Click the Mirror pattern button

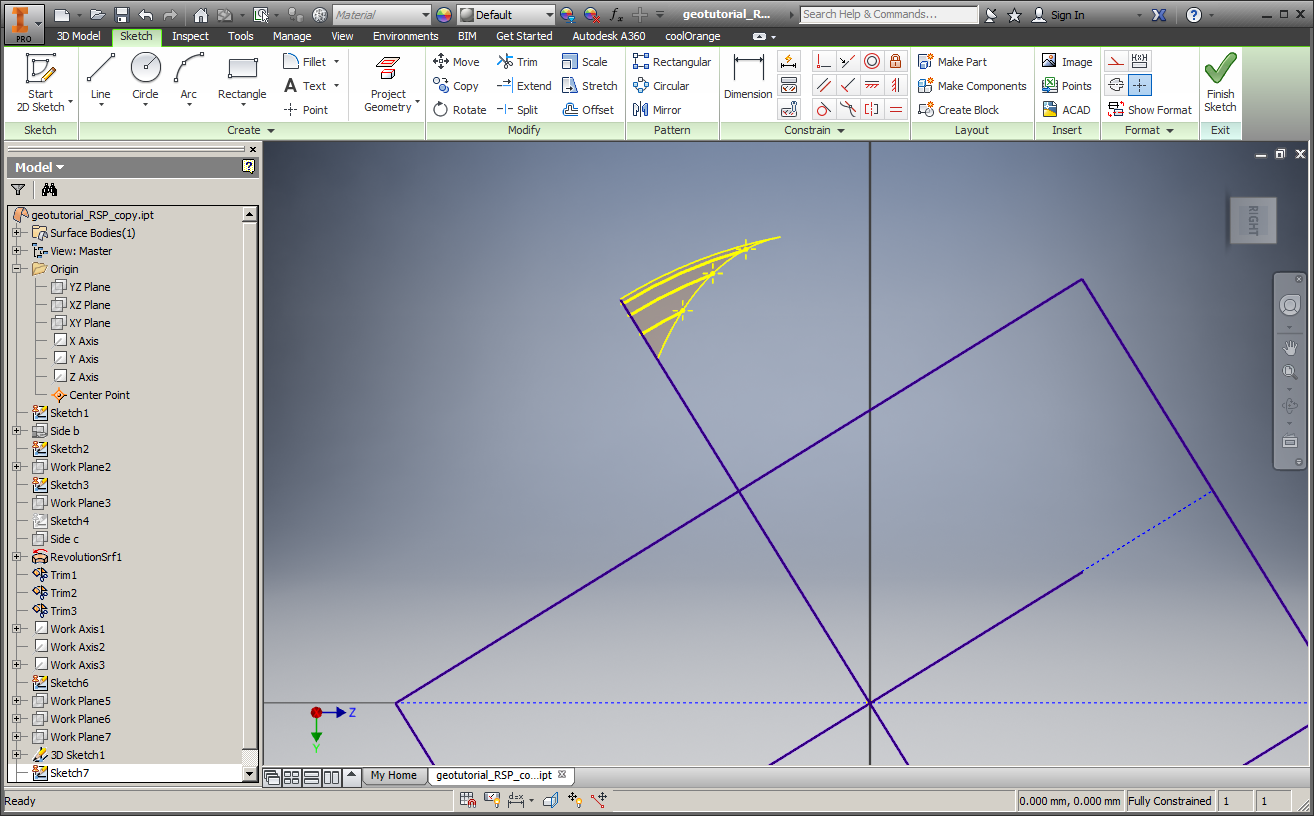click(657, 110)
